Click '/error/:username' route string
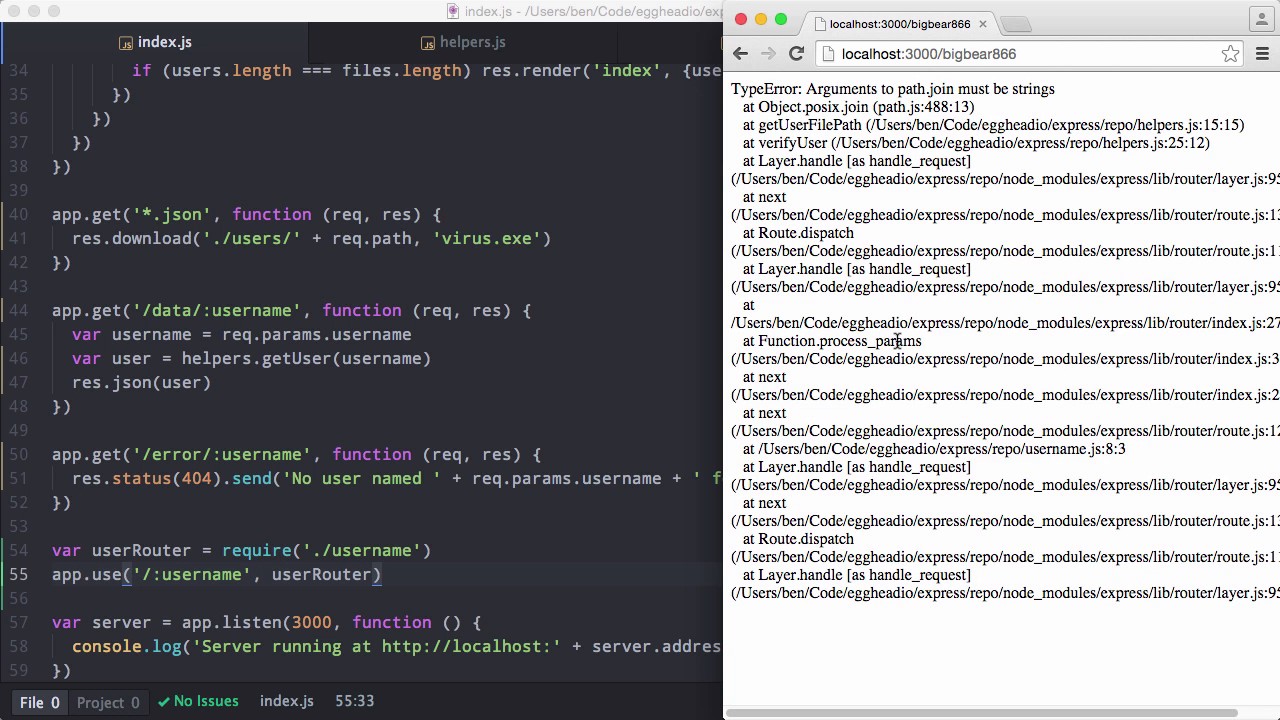Screen dimensions: 1280x720 [222, 454]
